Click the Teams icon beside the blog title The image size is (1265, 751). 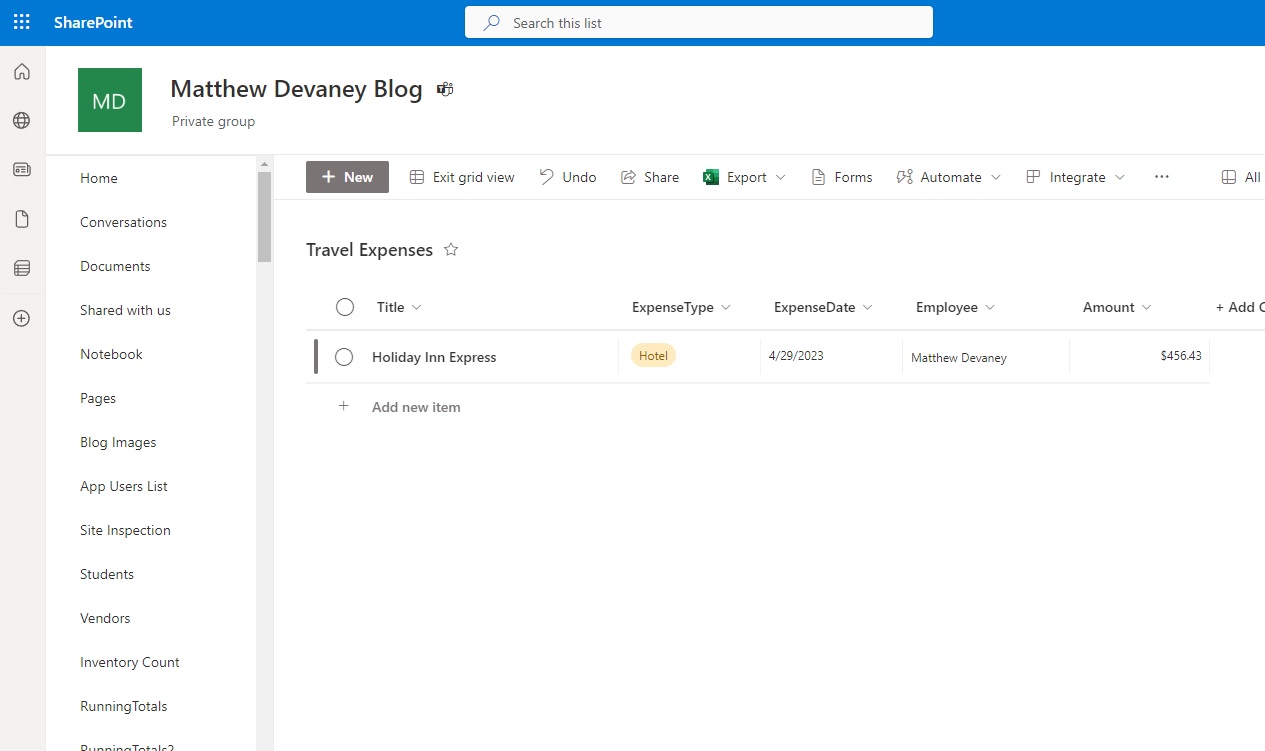[444, 88]
